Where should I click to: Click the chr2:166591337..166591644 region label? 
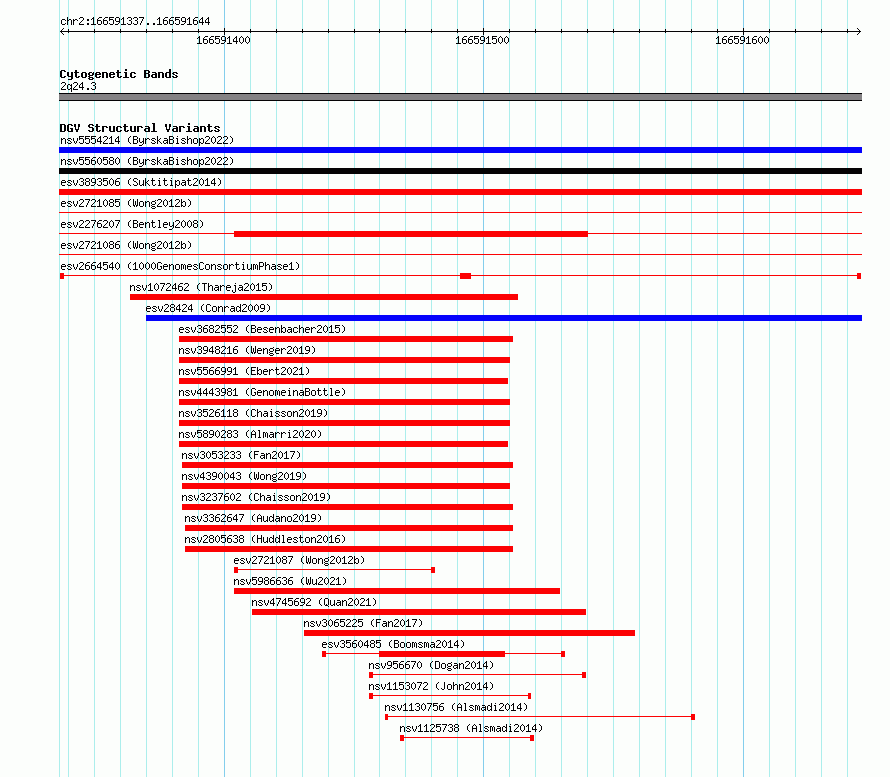pyautogui.click(x=135, y=21)
